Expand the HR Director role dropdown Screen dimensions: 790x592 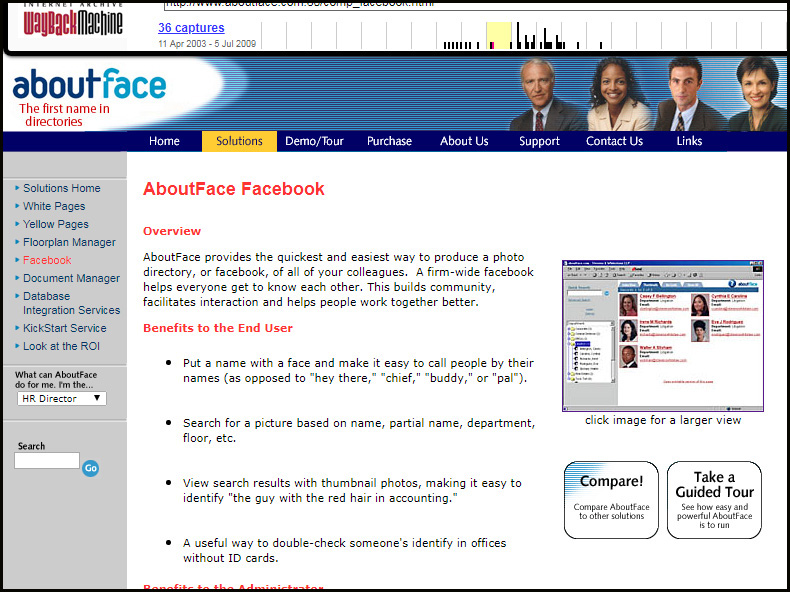tap(61, 399)
